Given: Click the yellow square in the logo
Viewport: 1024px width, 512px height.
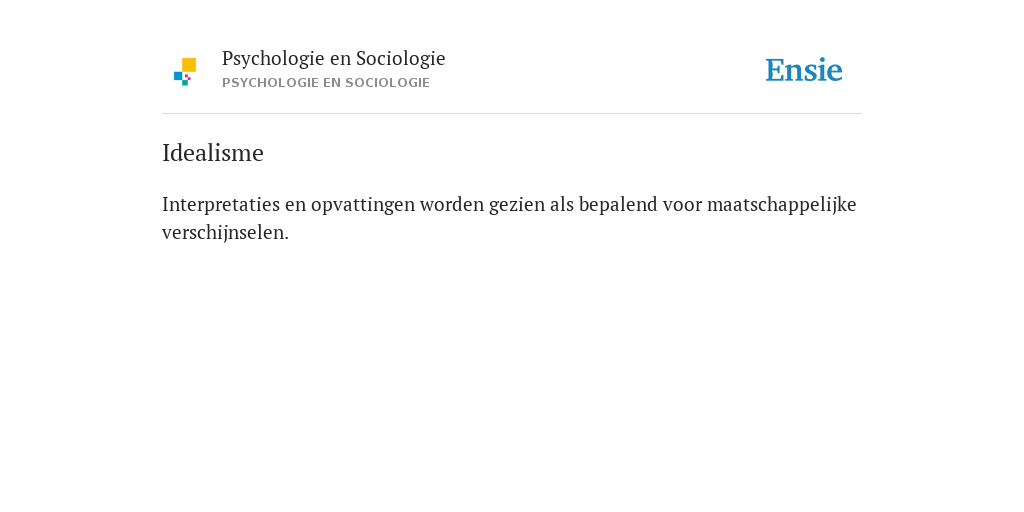Looking at the screenshot, I should pyautogui.click(x=189, y=65).
